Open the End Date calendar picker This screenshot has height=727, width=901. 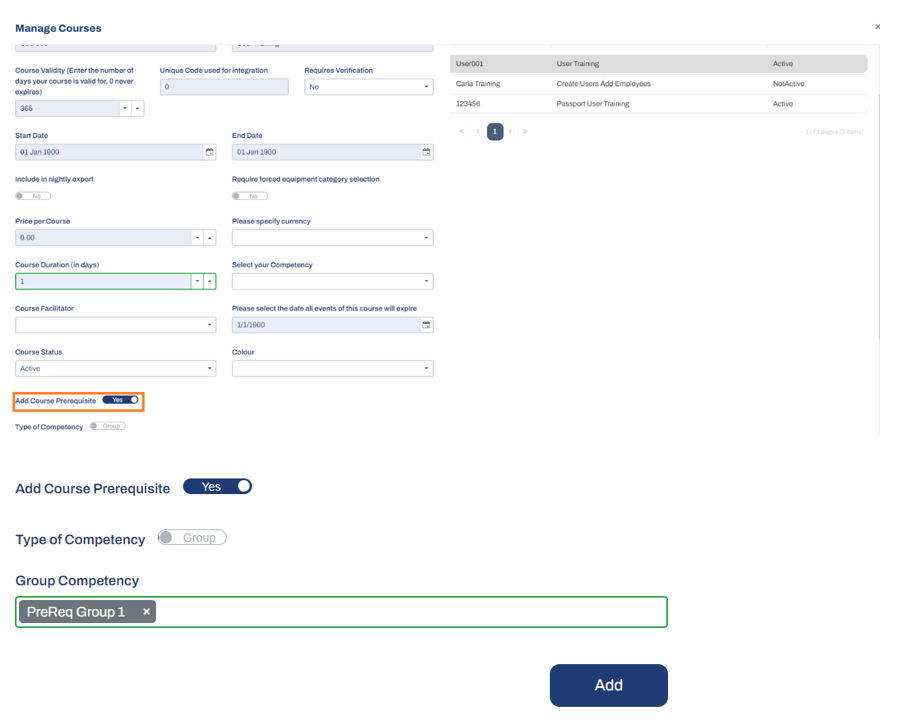point(426,152)
